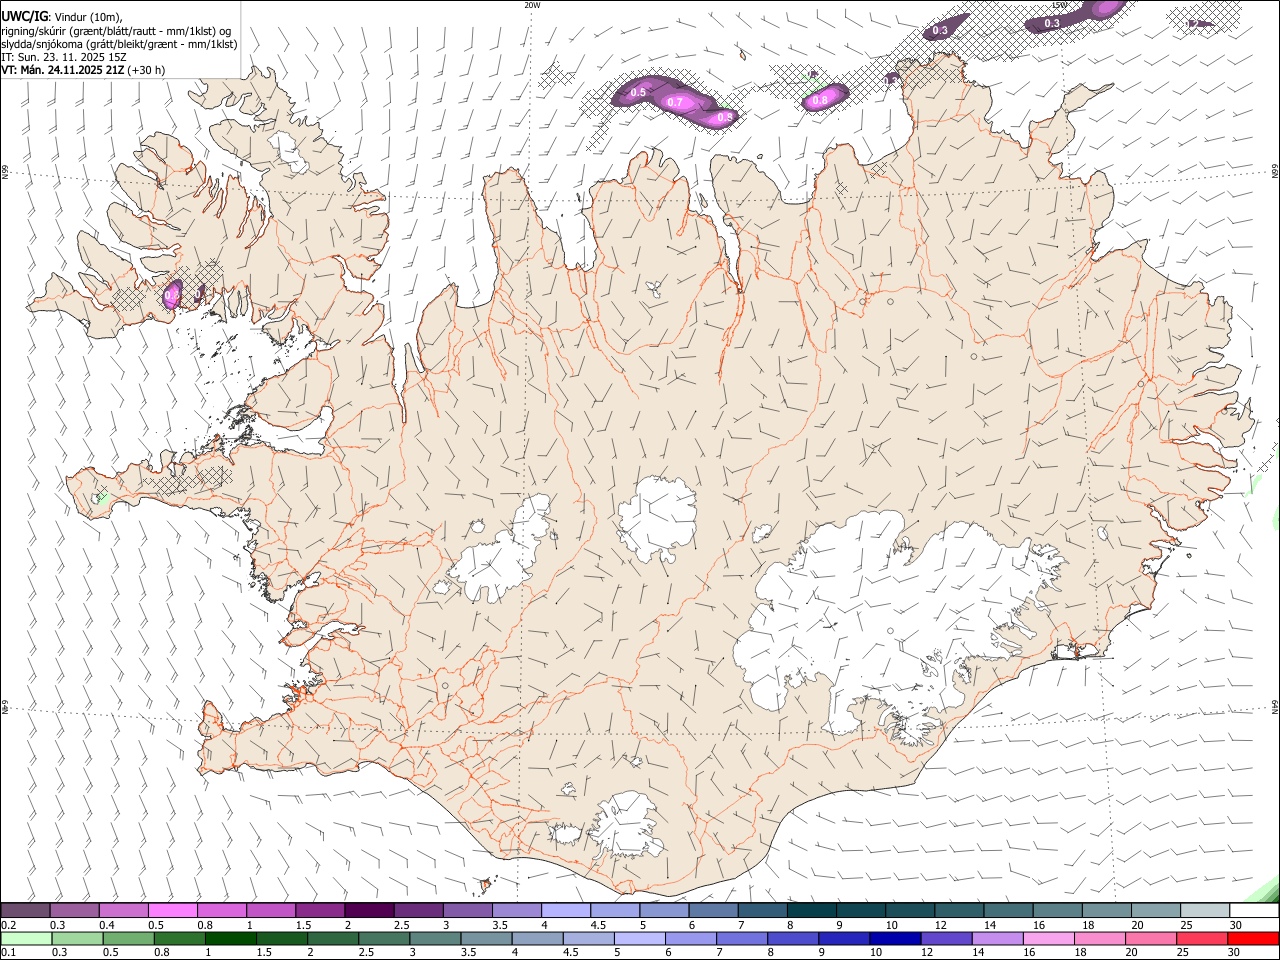Pick the deep navy blue swatch labeled 10, lower row
This screenshot has width=1280, height=960.
tap(895, 939)
